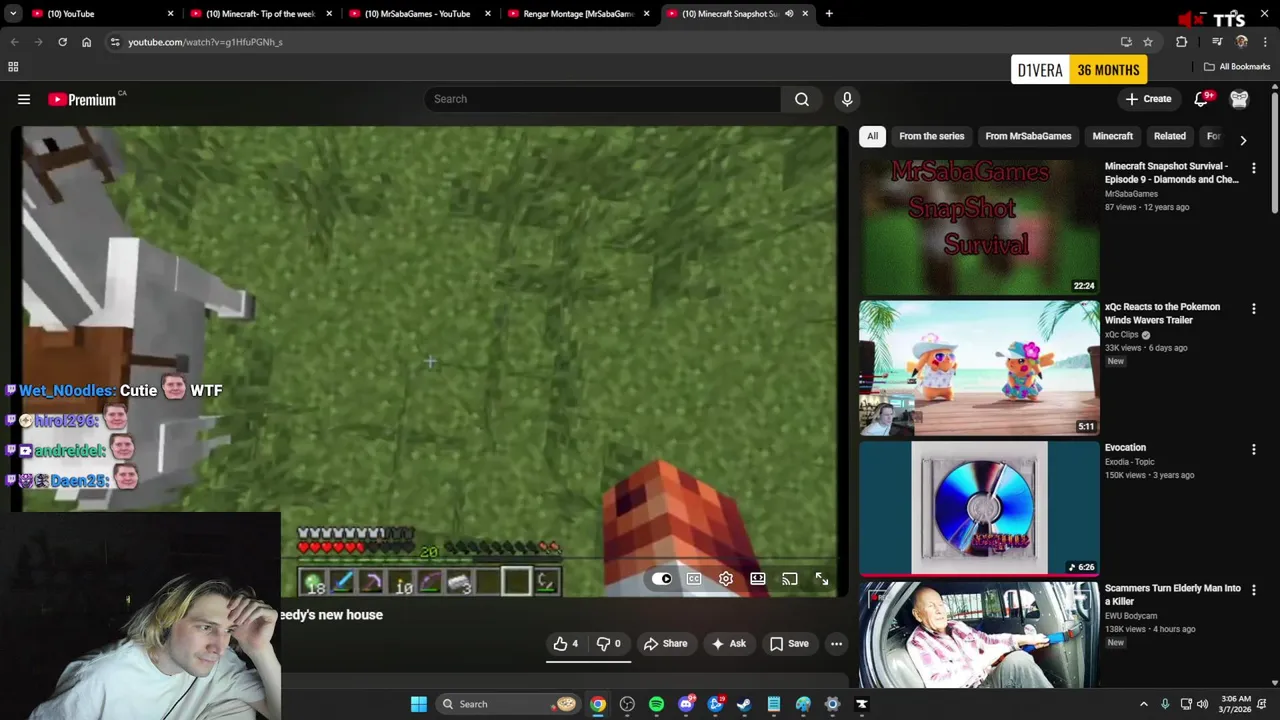
Task: Open the YouTube guide hamburger menu
Action: click(x=24, y=99)
